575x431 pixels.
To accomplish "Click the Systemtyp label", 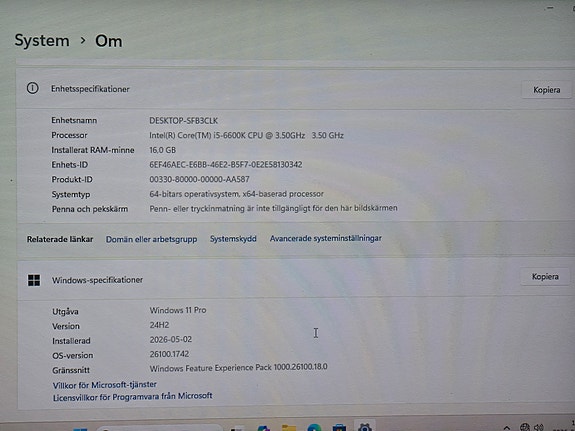I will coord(71,194).
